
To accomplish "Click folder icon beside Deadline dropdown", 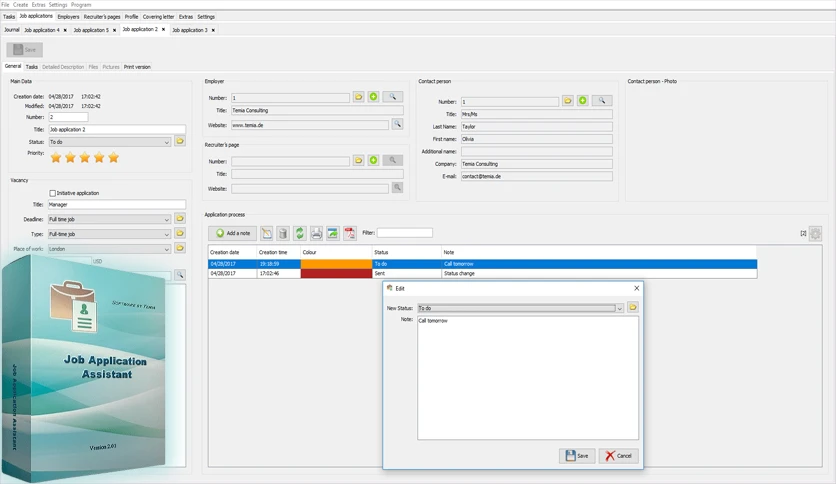I will (180, 219).
